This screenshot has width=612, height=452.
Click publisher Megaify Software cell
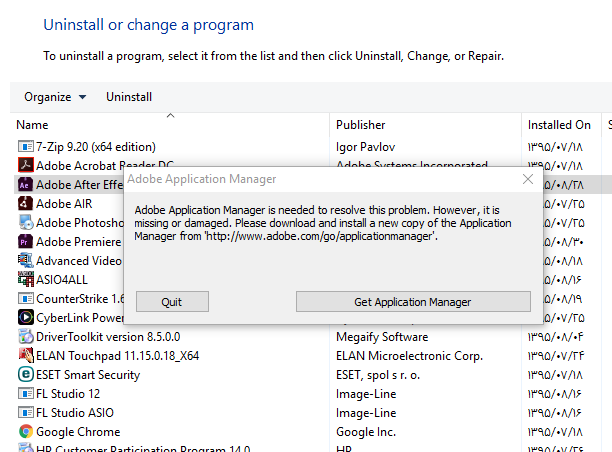click(382, 337)
